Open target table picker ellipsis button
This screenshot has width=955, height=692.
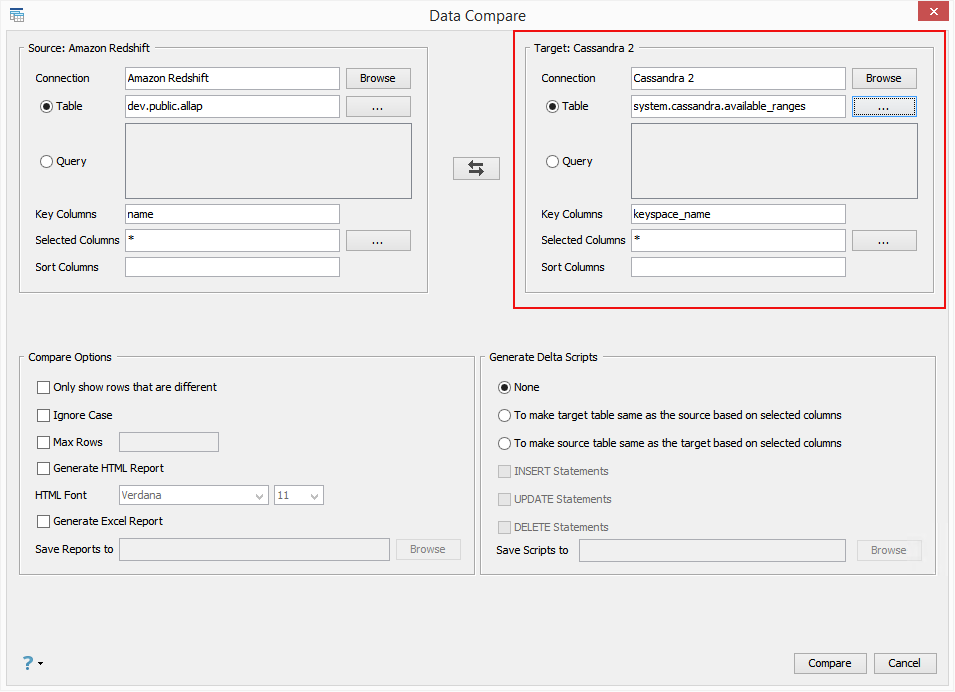click(884, 106)
